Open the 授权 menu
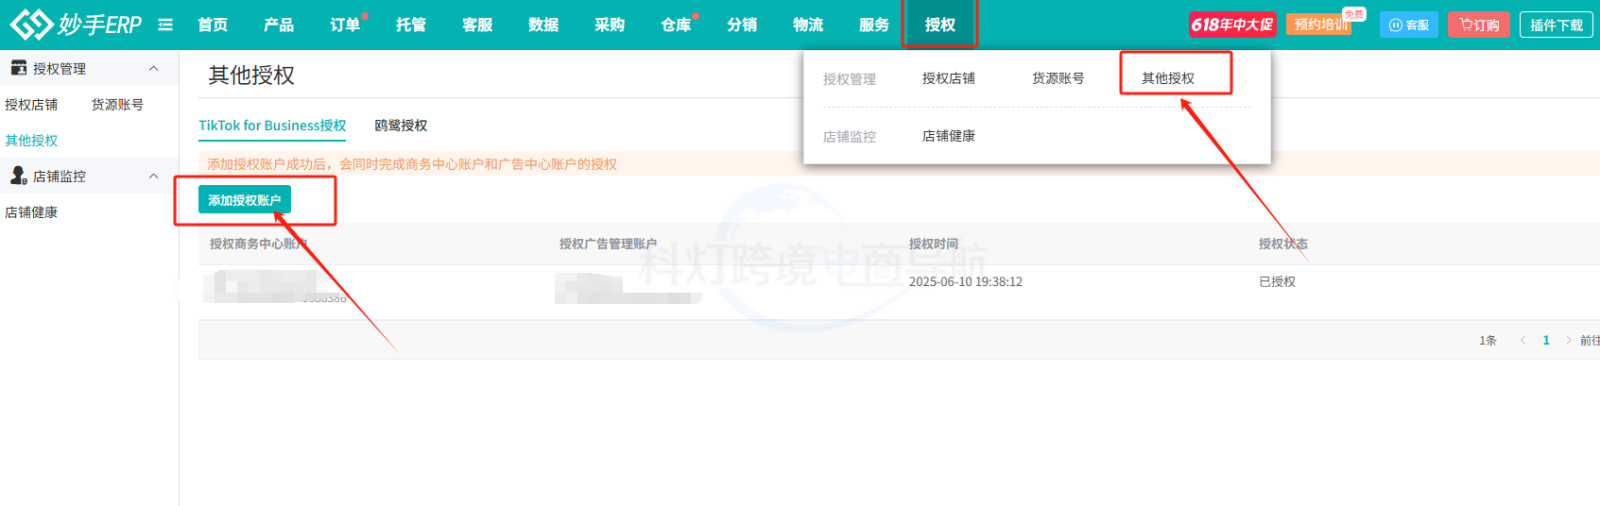This screenshot has height=506, width=1600. 940,25
